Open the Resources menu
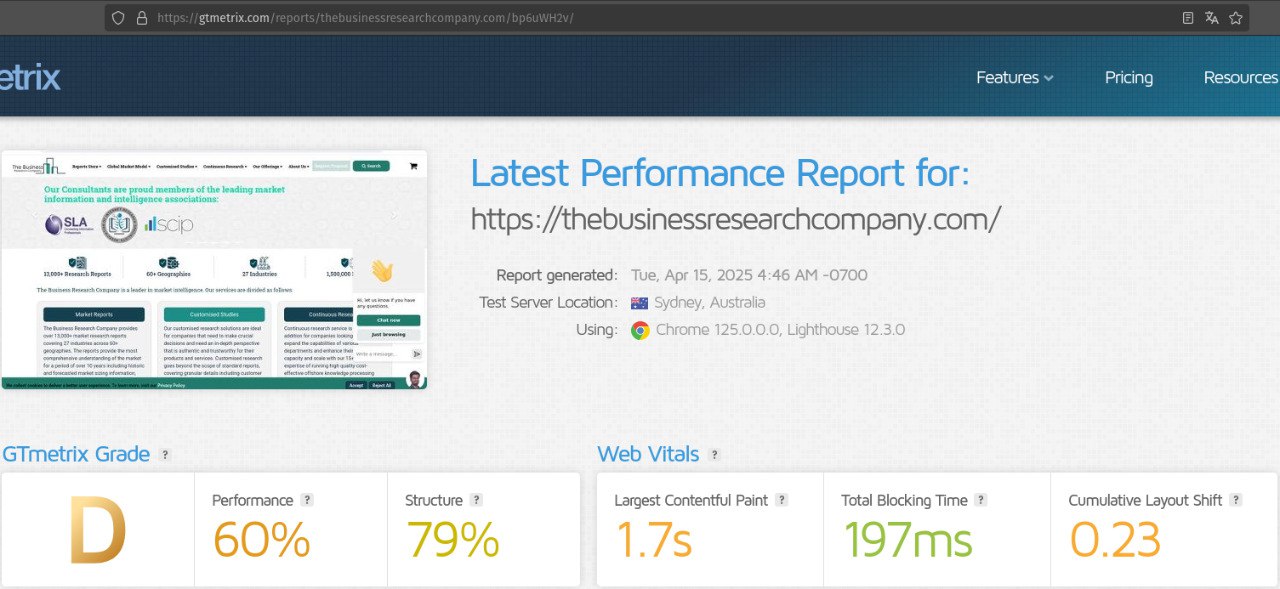Image resolution: width=1280 pixels, height=589 pixels. click(x=1241, y=78)
